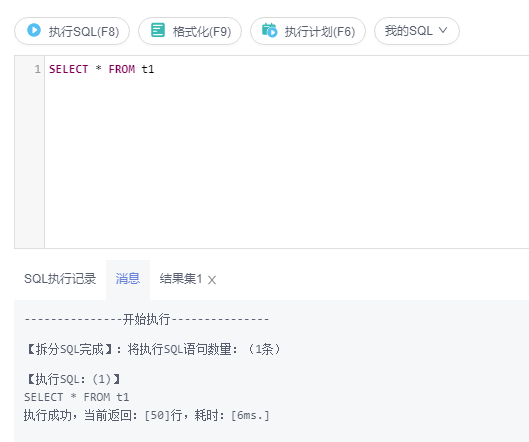This screenshot has height=442, width=529.
Task: Click the calendar-play icon for 执行计划
Action: coord(270,30)
